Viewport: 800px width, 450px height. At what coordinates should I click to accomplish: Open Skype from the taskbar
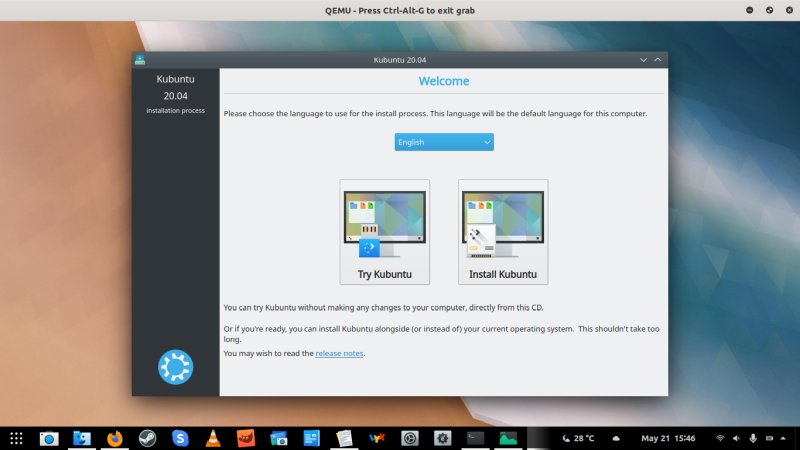pos(180,438)
